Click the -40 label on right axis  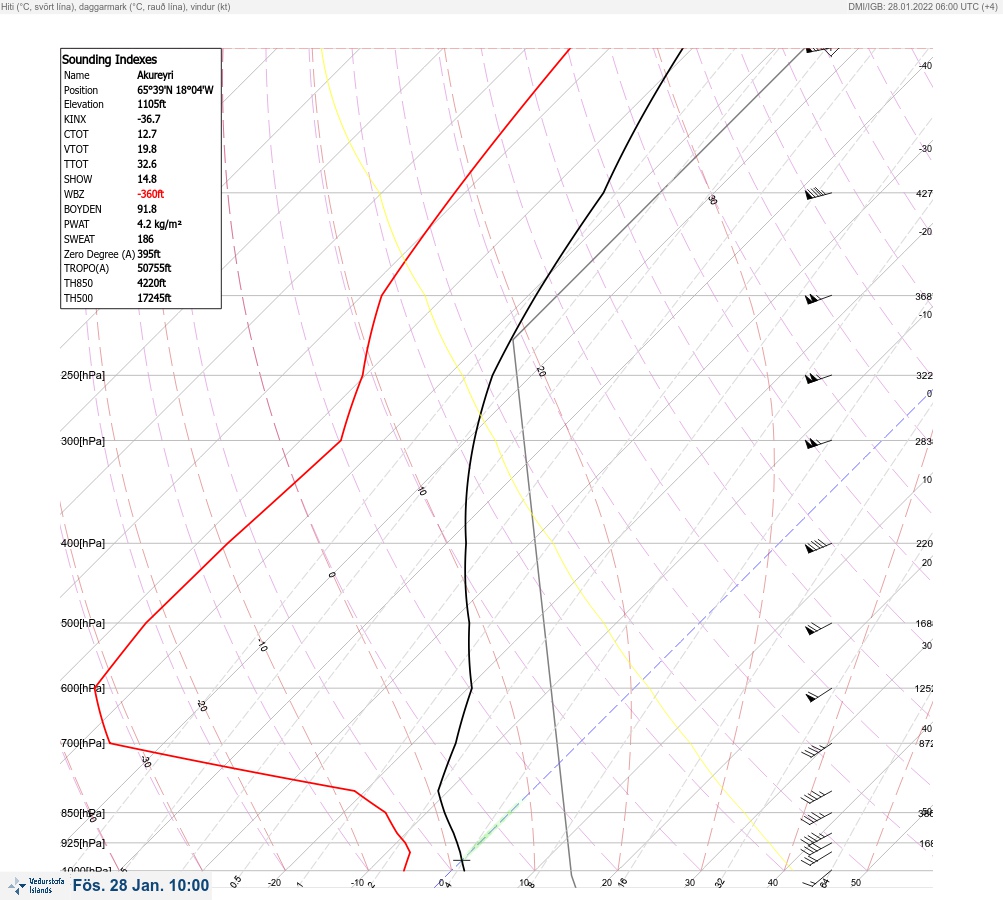pos(925,66)
